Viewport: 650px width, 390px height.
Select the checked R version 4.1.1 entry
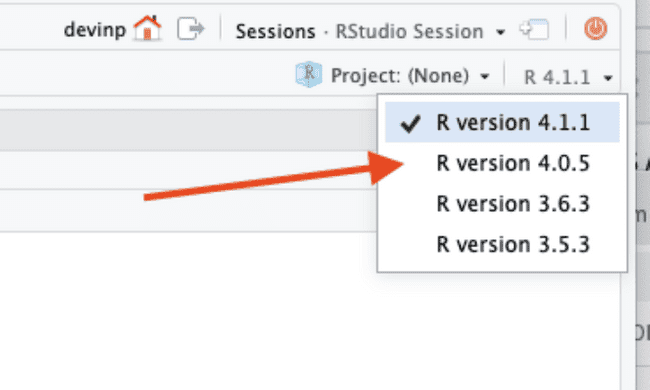coord(502,123)
